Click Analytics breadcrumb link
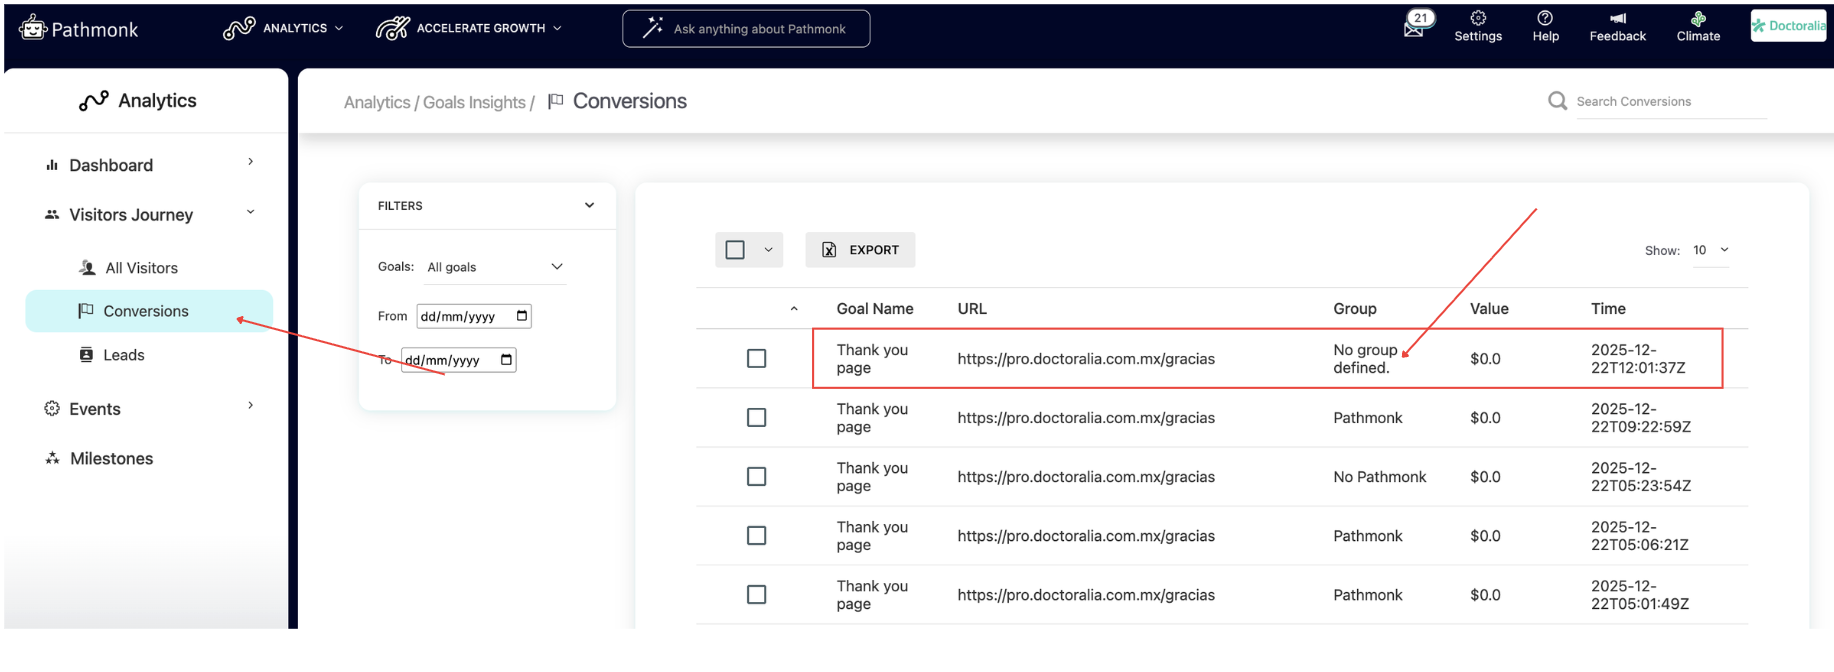 pyautogui.click(x=377, y=102)
